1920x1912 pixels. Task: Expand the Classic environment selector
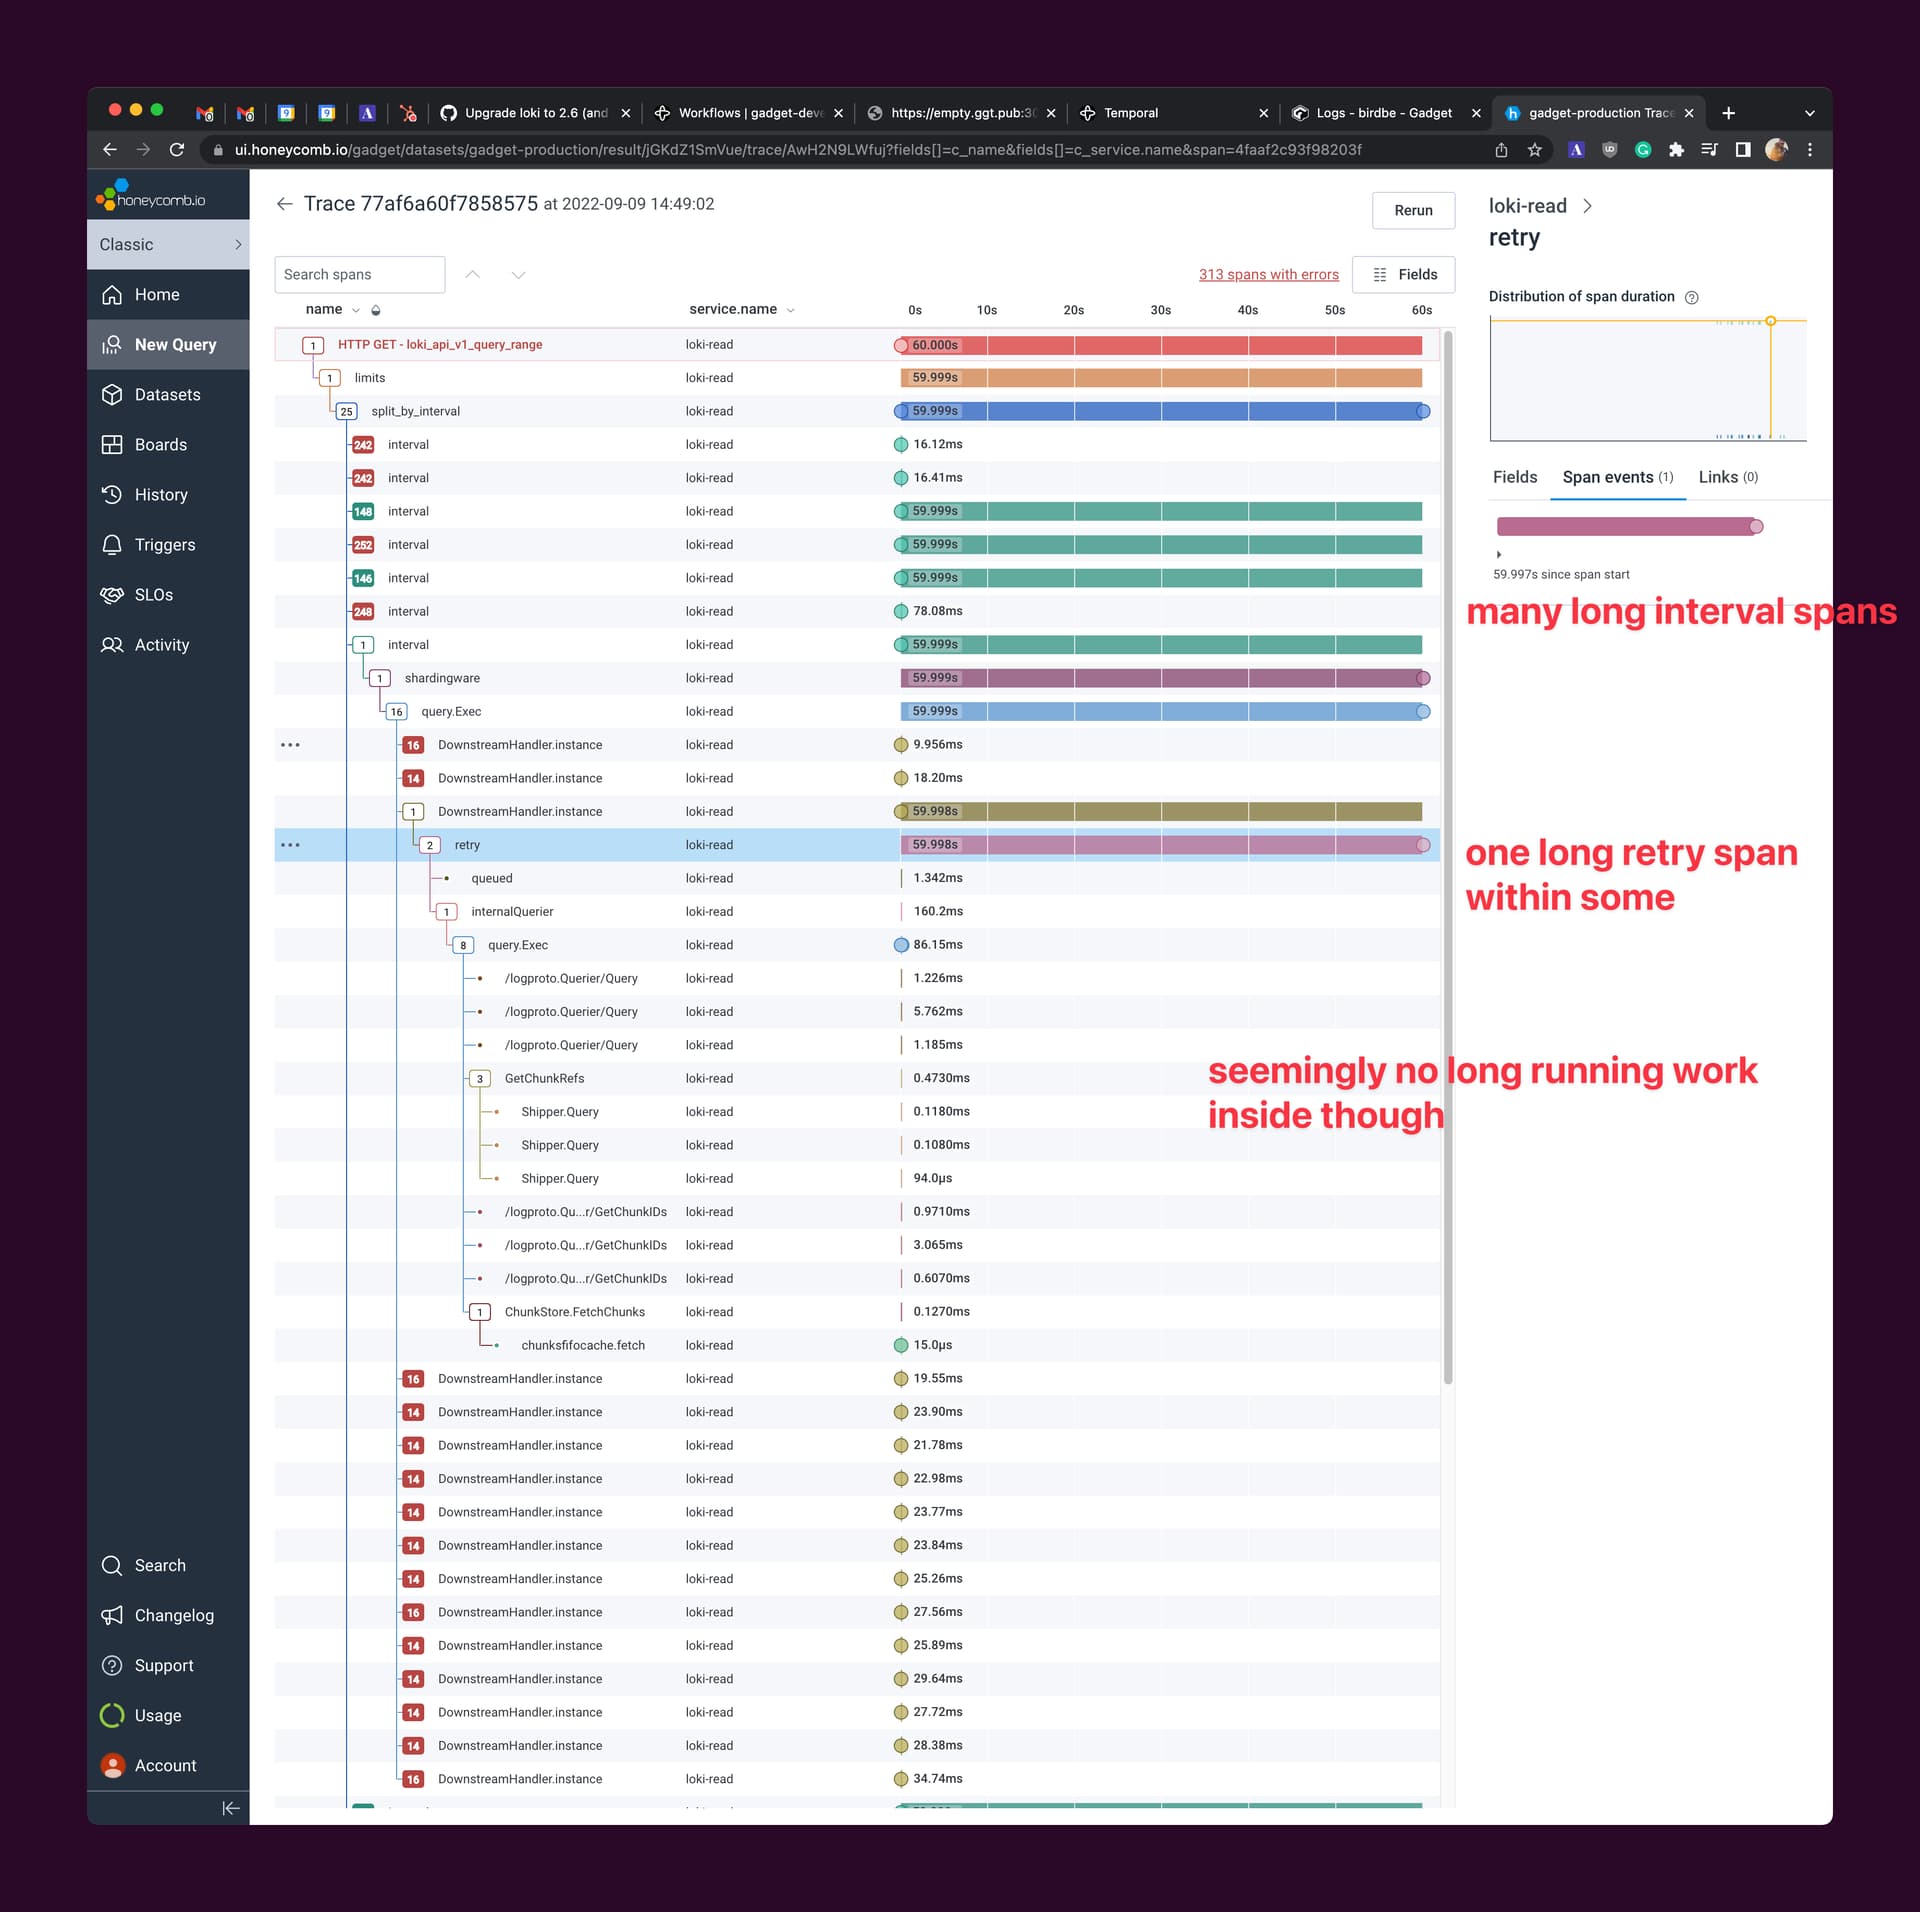[168, 245]
